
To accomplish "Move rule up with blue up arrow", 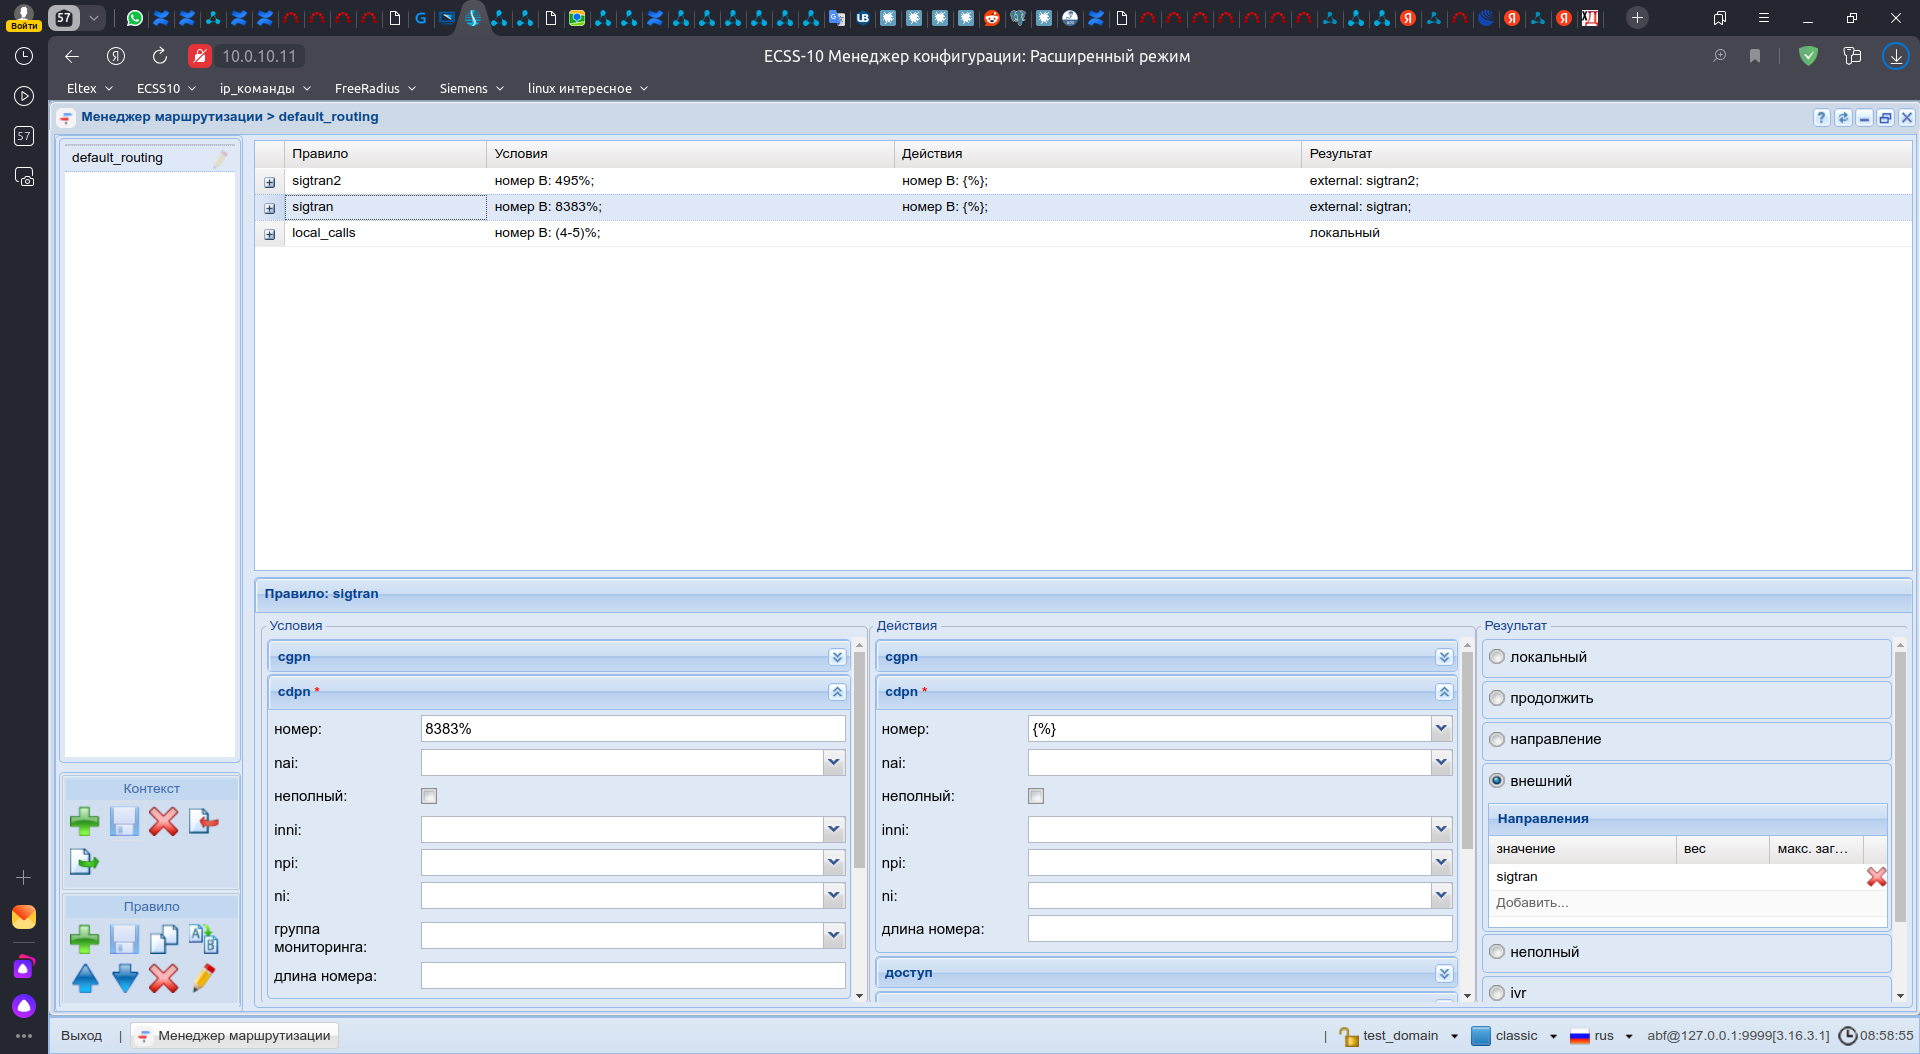I will coord(85,978).
